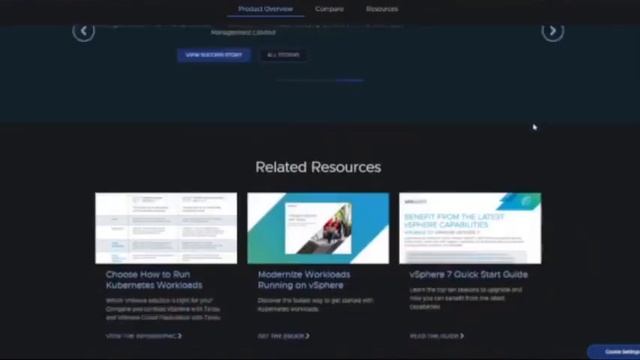640x360 pixels.
Task: Go to previous success story carousel arrow
Action: point(84,31)
